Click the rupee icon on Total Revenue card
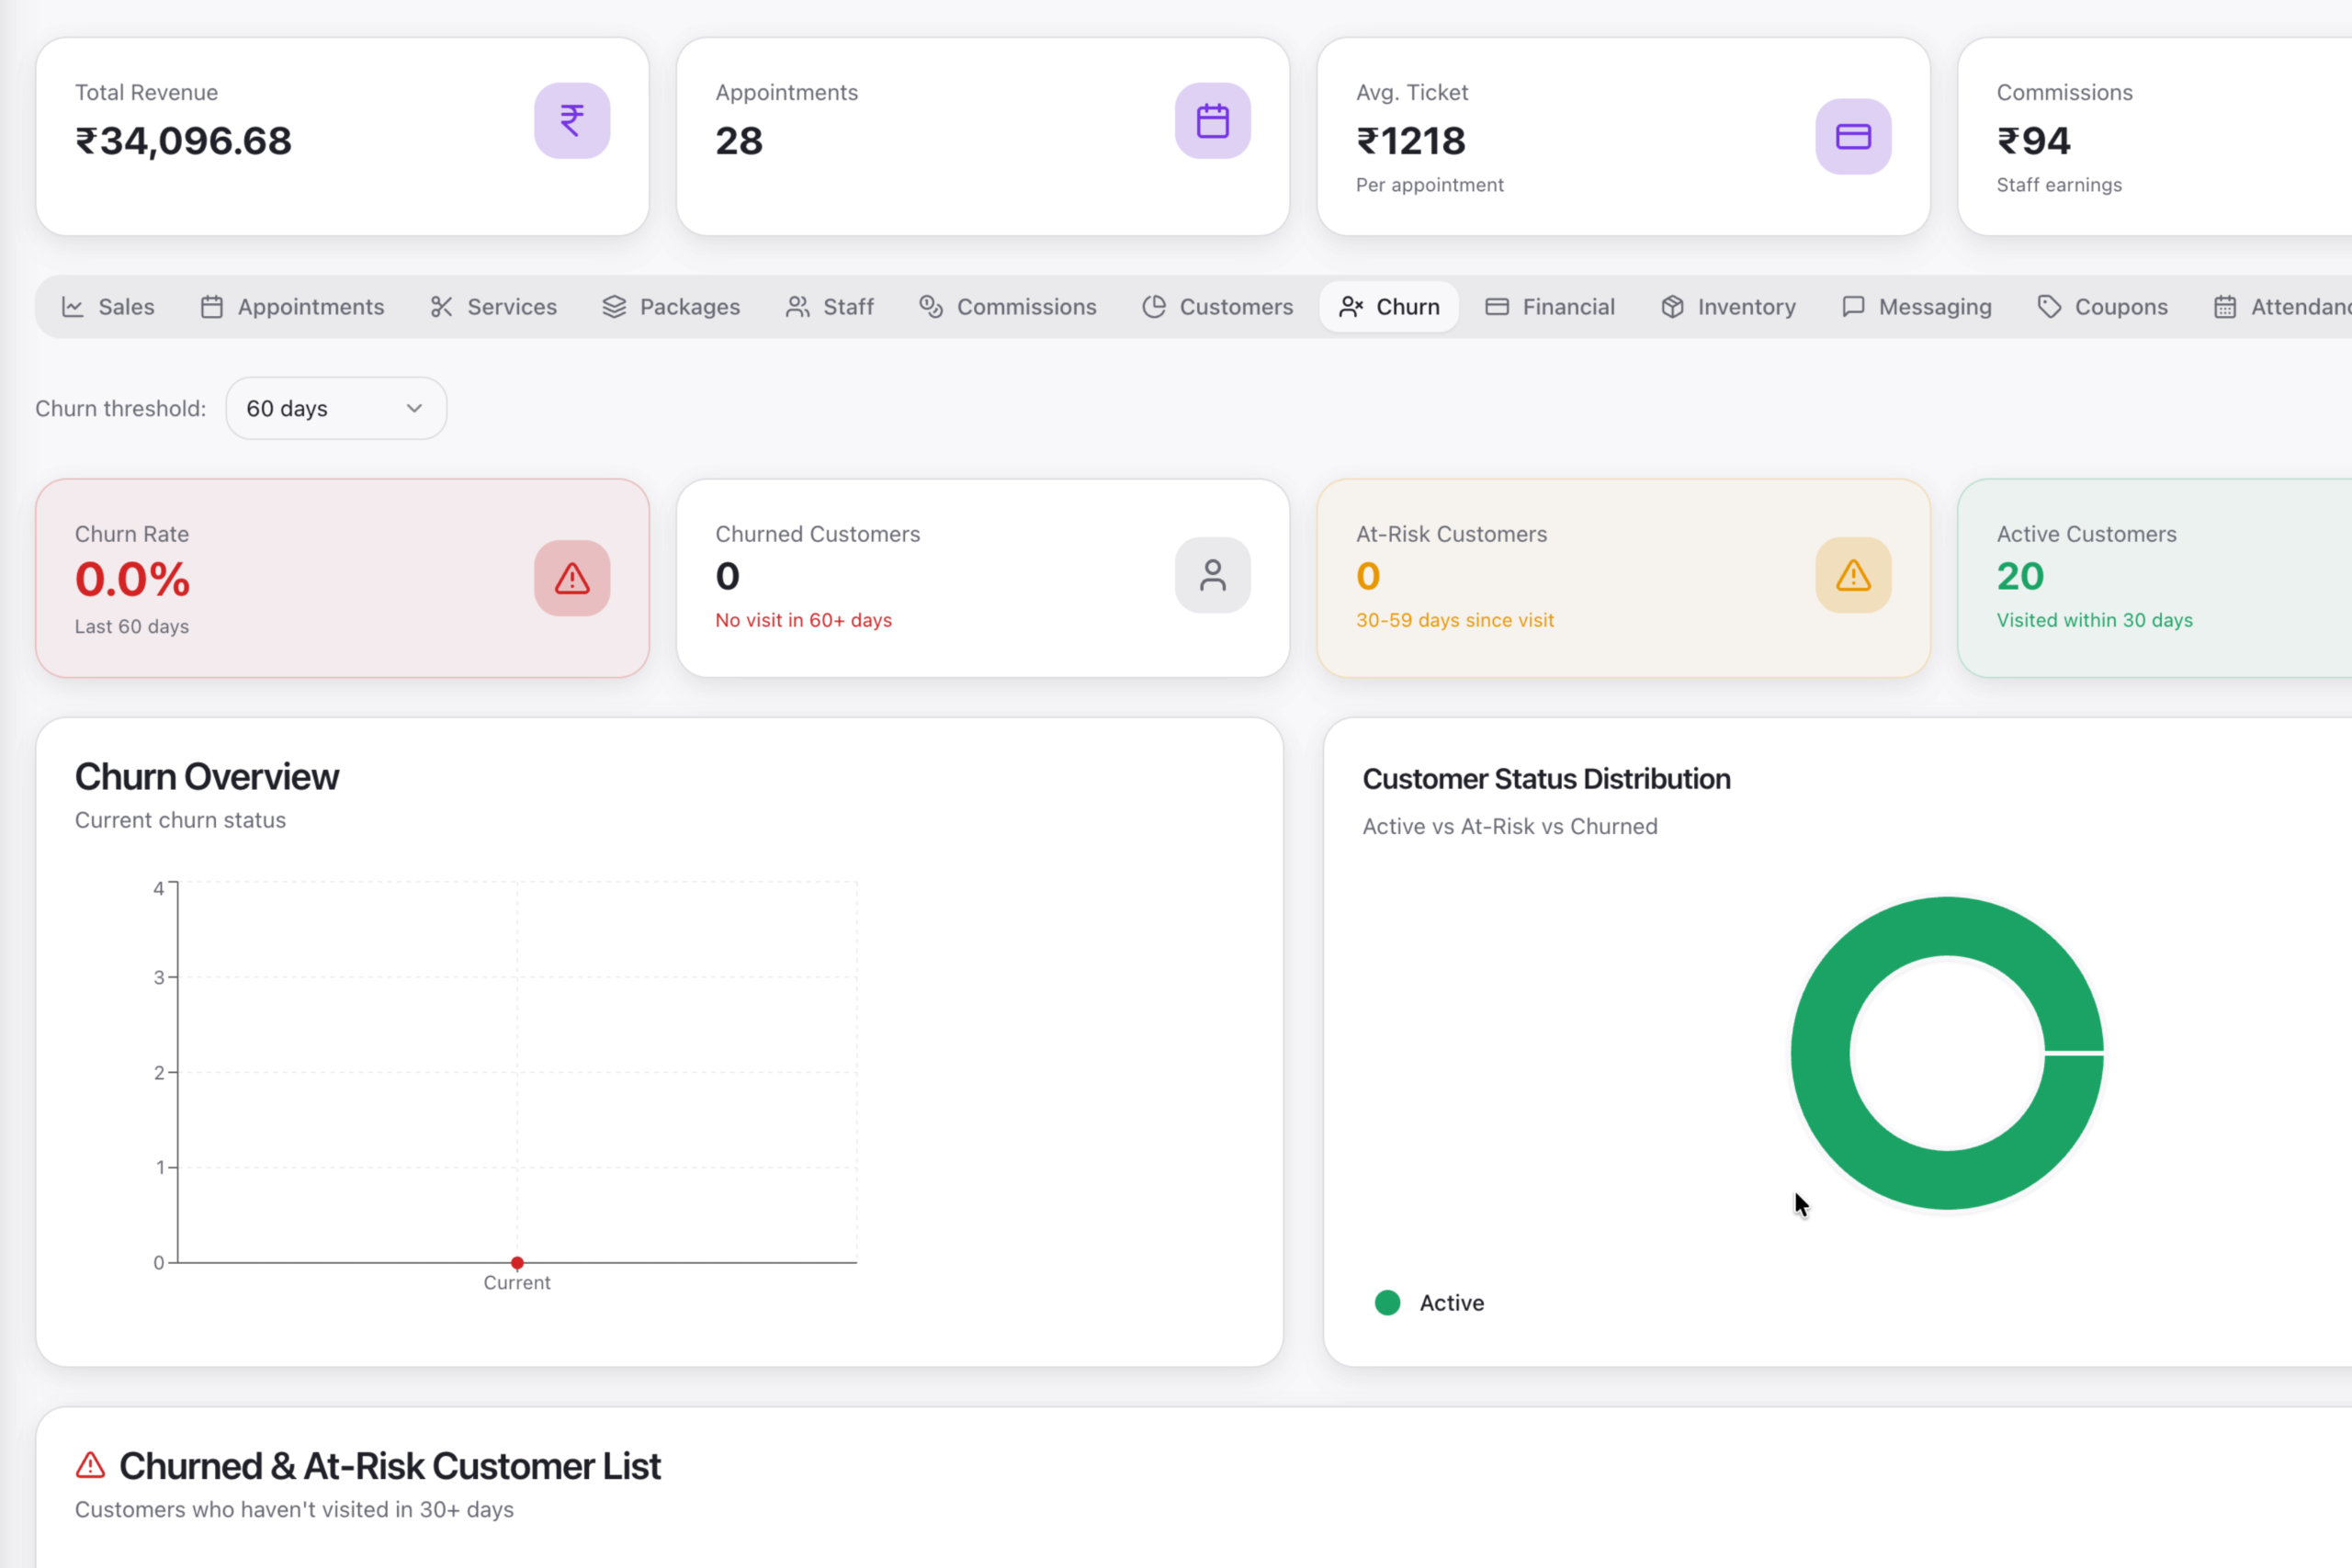The width and height of the screenshot is (2352, 1568). pyautogui.click(x=572, y=121)
